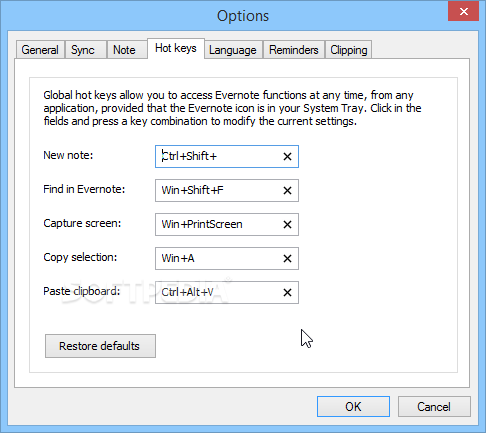Viewport: 486px width, 433px height.
Task: Click the Find in Evernote hotkey field
Action: pos(227,190)
